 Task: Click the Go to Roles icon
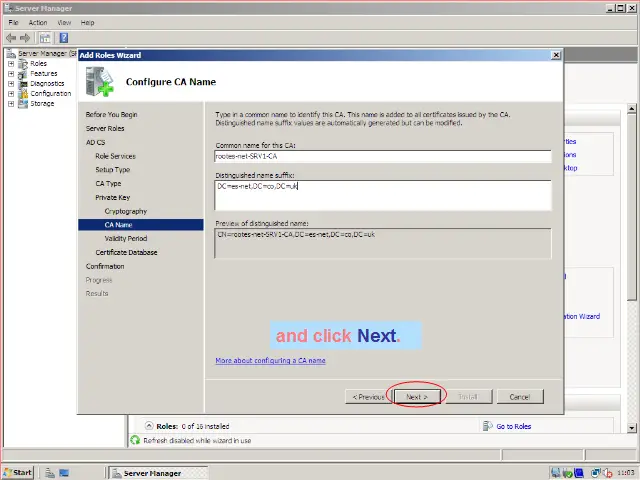487,426
